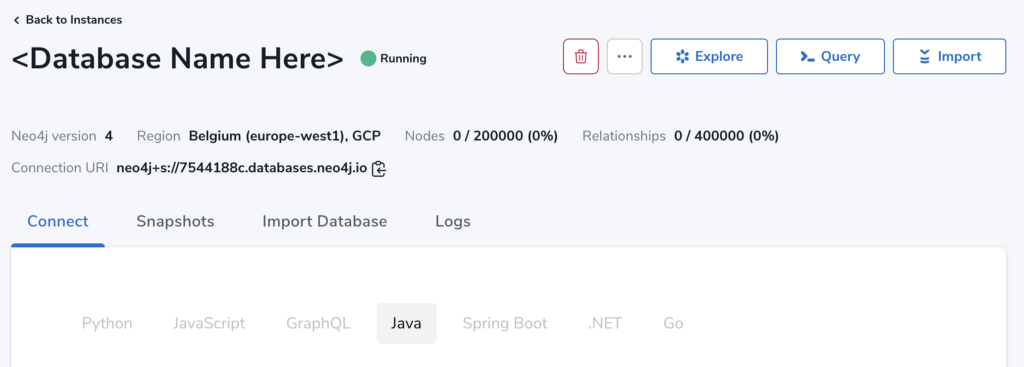Select the Spring Boot language option
Image resolution: width=1024 pixels, height=367 pixels.
[x=505, y=323]
